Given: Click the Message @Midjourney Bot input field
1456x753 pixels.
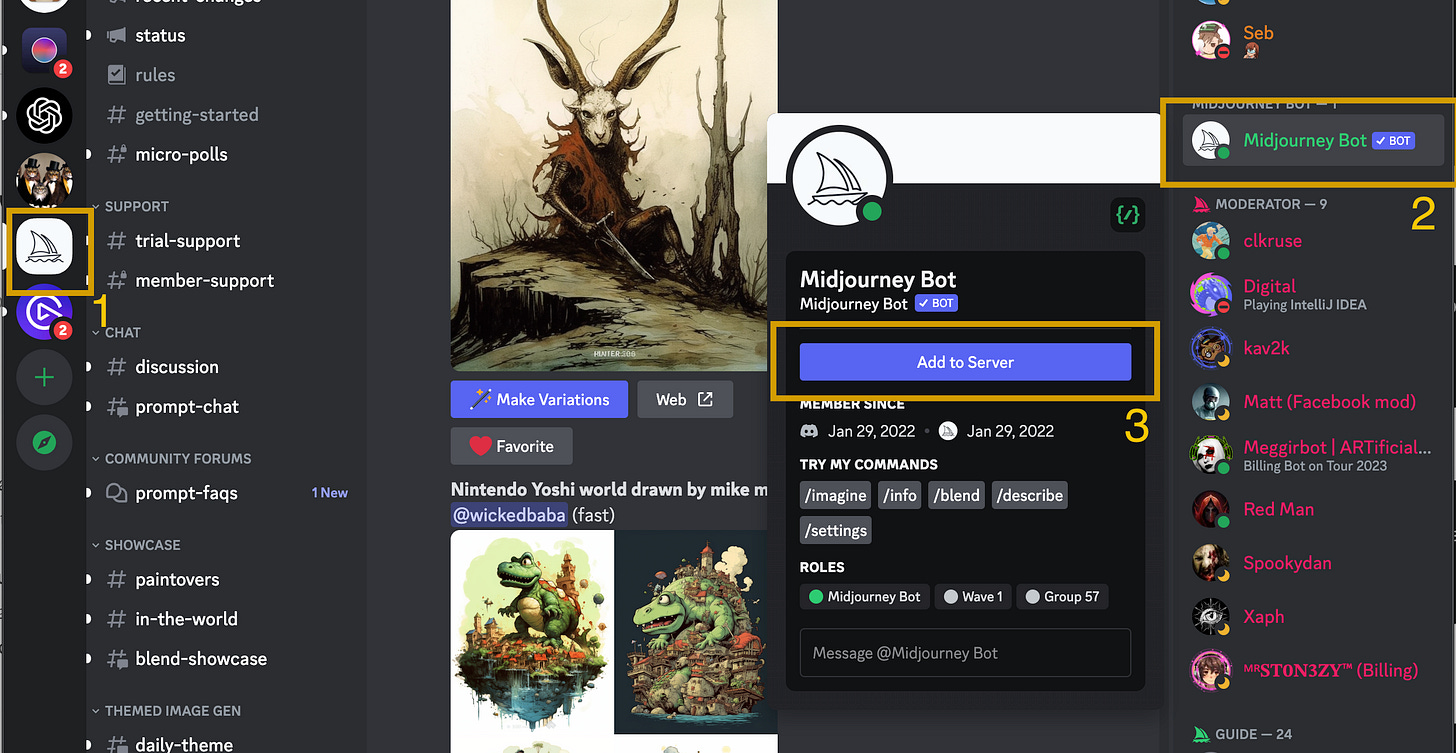Looking at the screenshot, I should click(965, 653).
